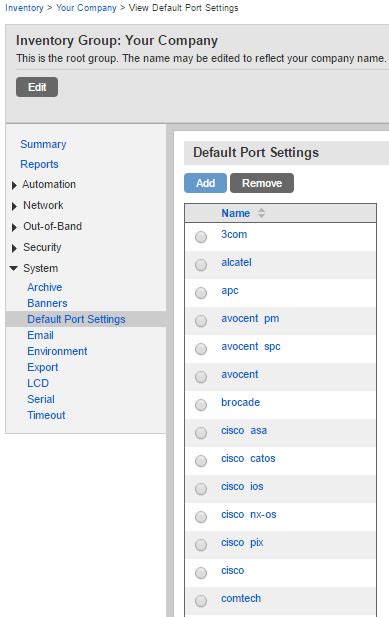Screen dimensions: 389x617
Task: Select the 3com radio button
Action: [x=201, y=237]
